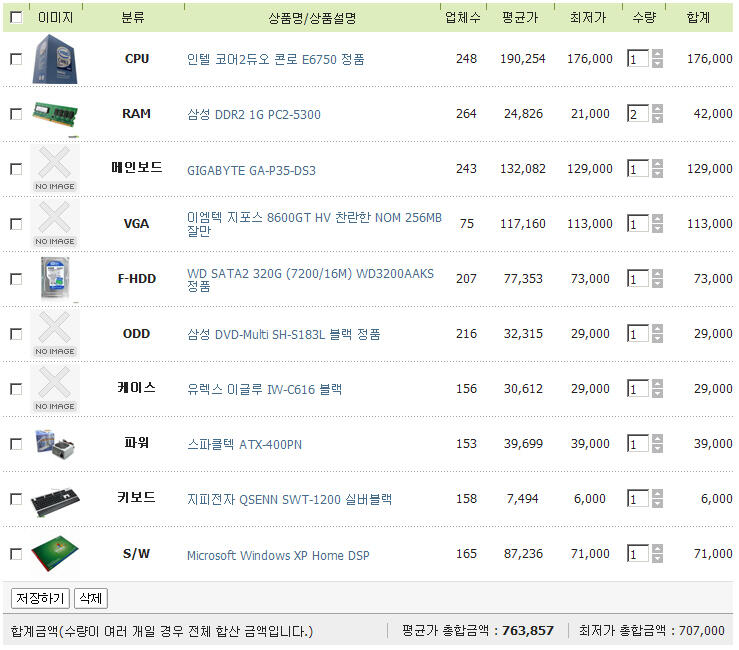The width and height of the screenshot is (739, 650).
Task: Open 유렉스 이글루 IW-C616 블랙 link
Action: [x=264, y=389]
